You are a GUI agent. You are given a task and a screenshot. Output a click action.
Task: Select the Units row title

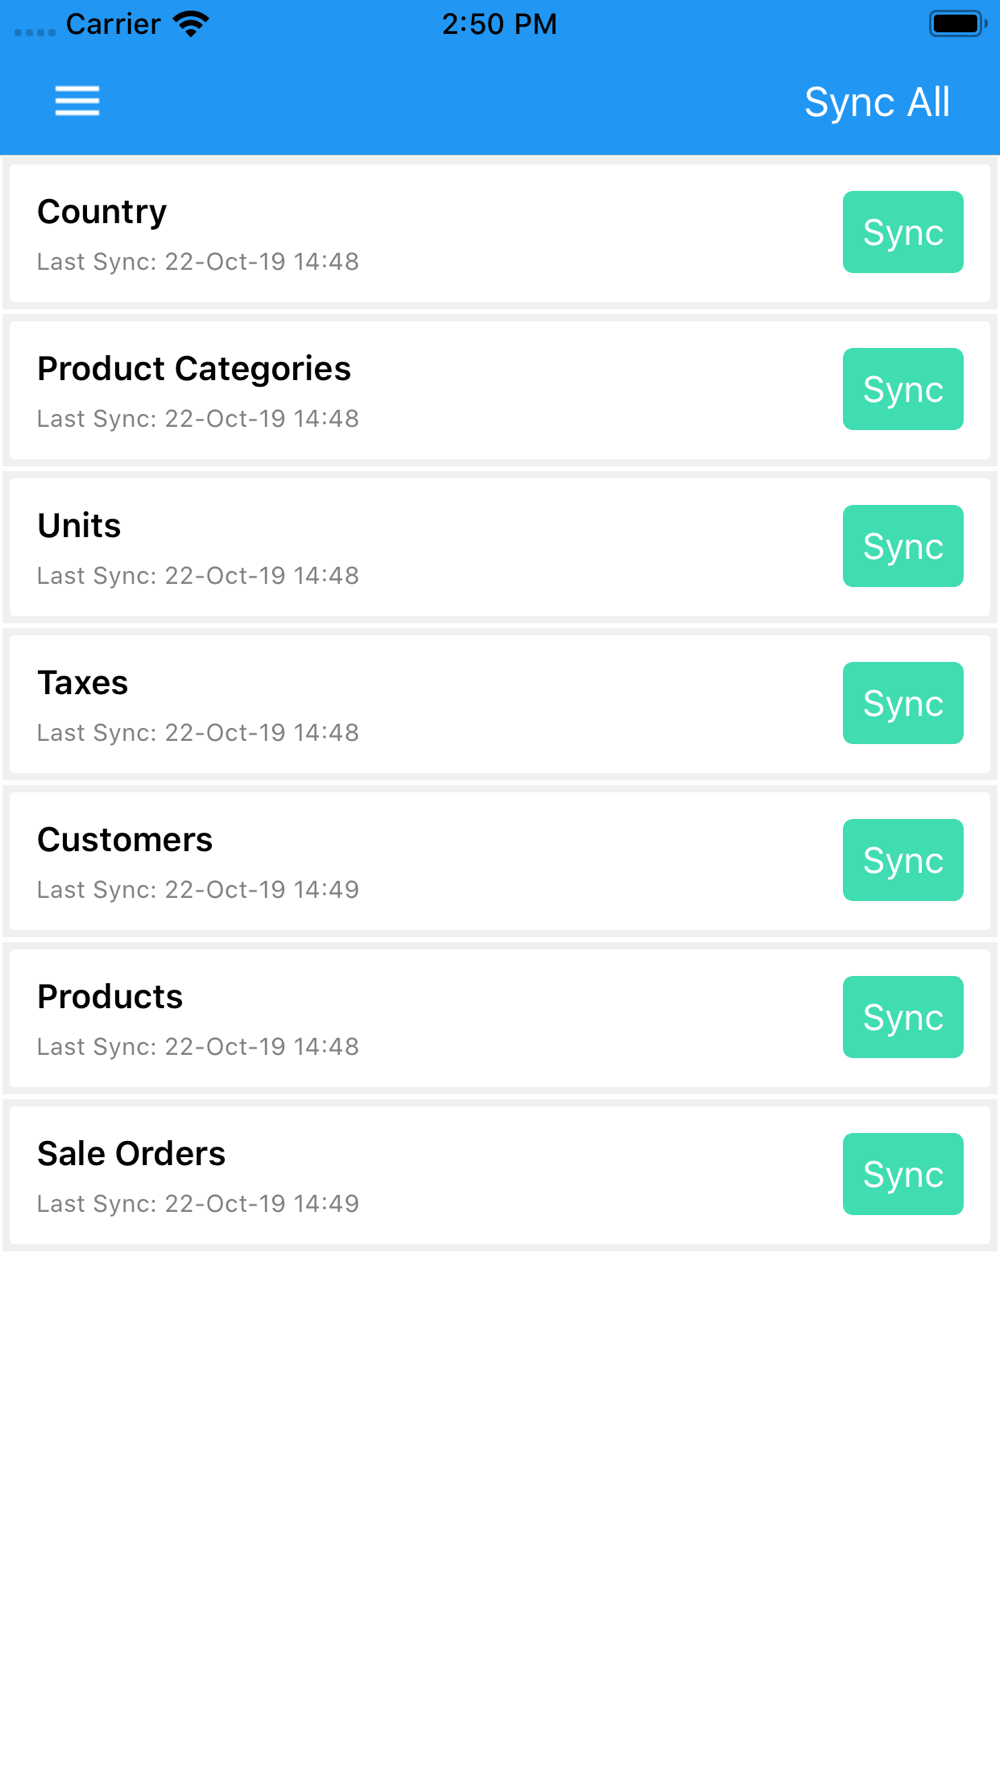[79, 526]
